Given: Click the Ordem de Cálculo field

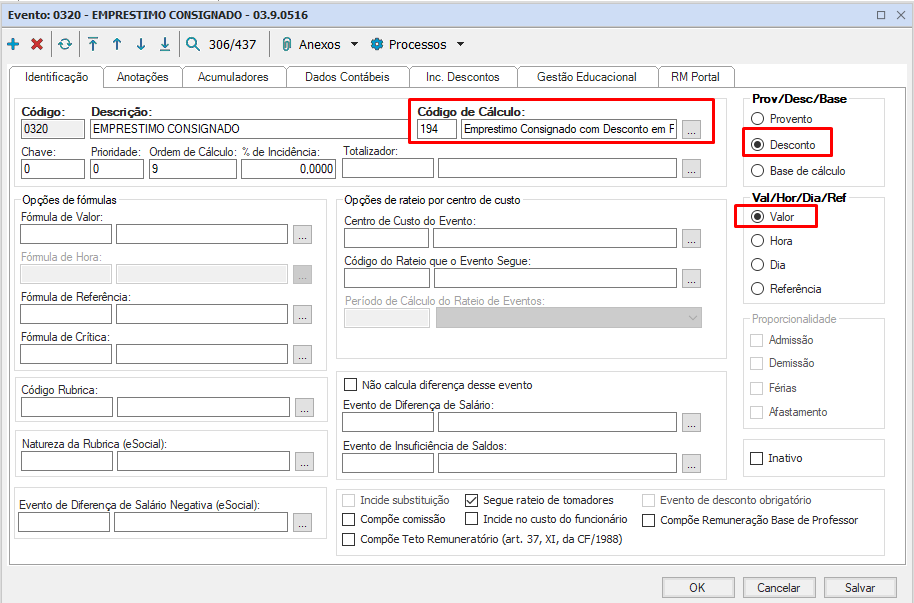Looking at the screenshot, I should (x=193, y=169).
